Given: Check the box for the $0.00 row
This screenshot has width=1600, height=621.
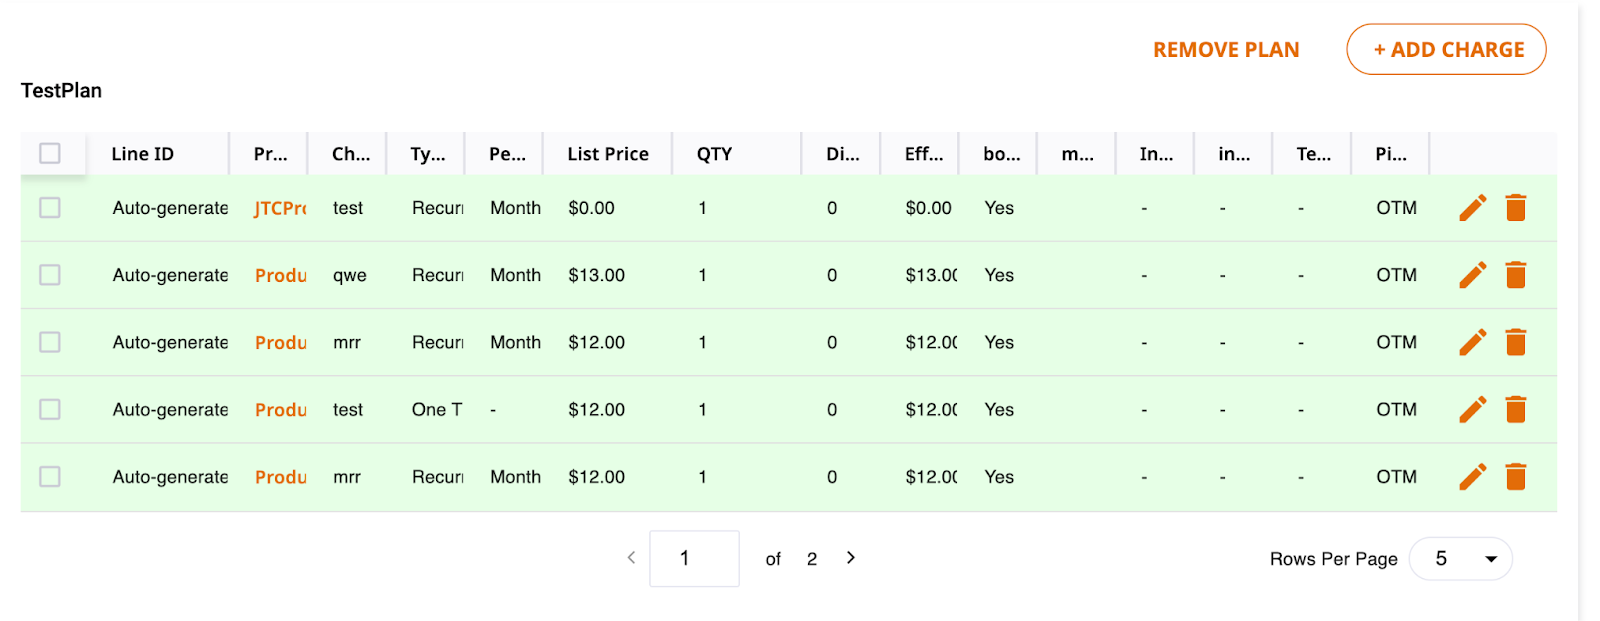Looking at the screenshot, I should click(50, 208).
